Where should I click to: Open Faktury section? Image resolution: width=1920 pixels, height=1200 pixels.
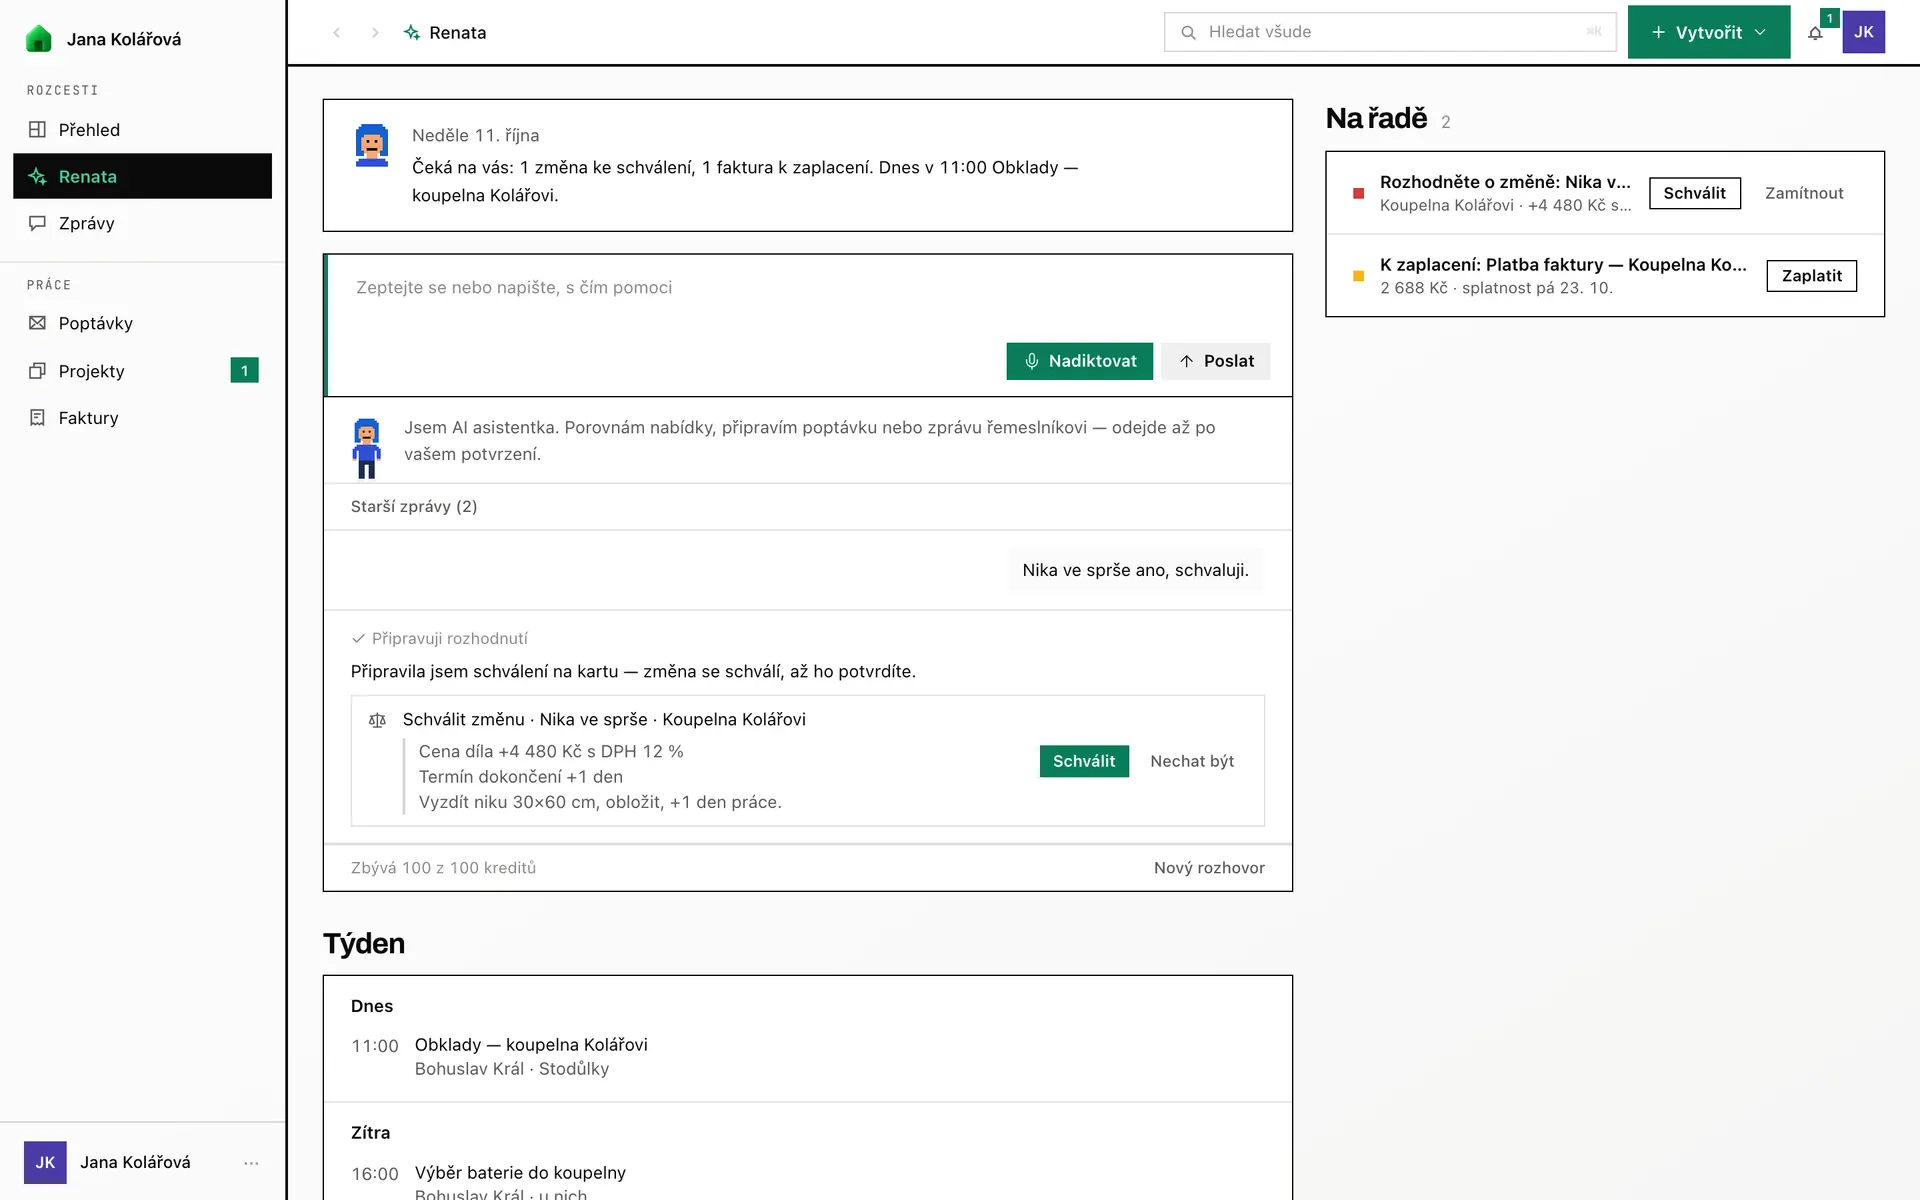[x=142, y=418]
